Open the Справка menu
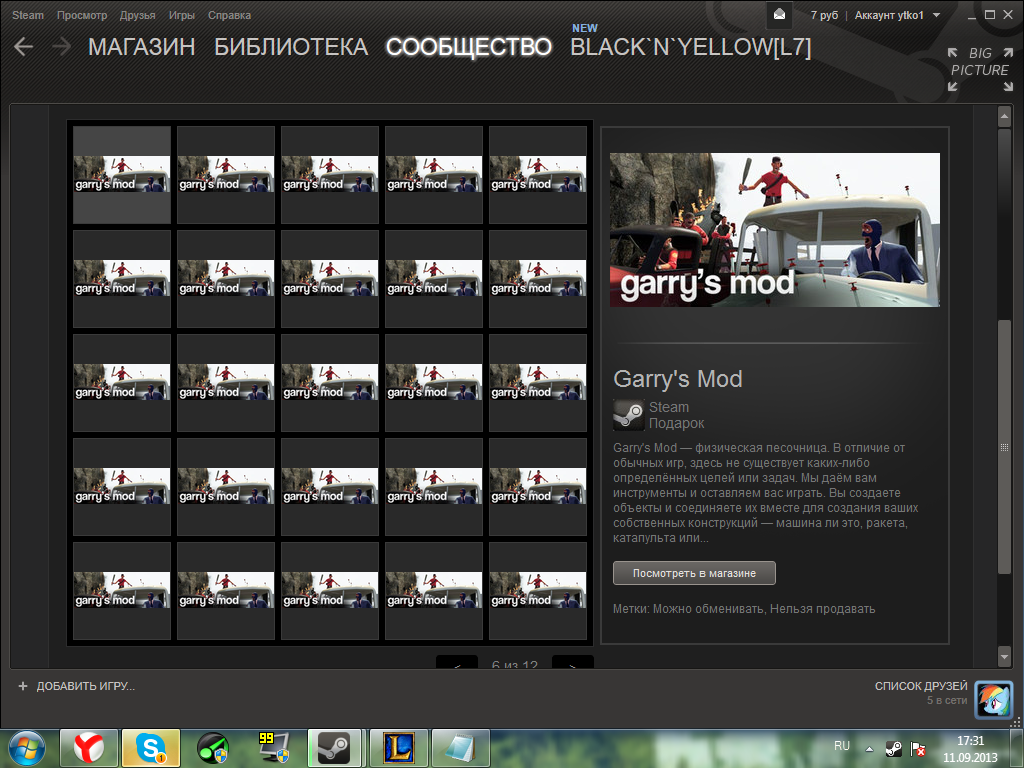The image size is (1024, 768). [229, 15]
